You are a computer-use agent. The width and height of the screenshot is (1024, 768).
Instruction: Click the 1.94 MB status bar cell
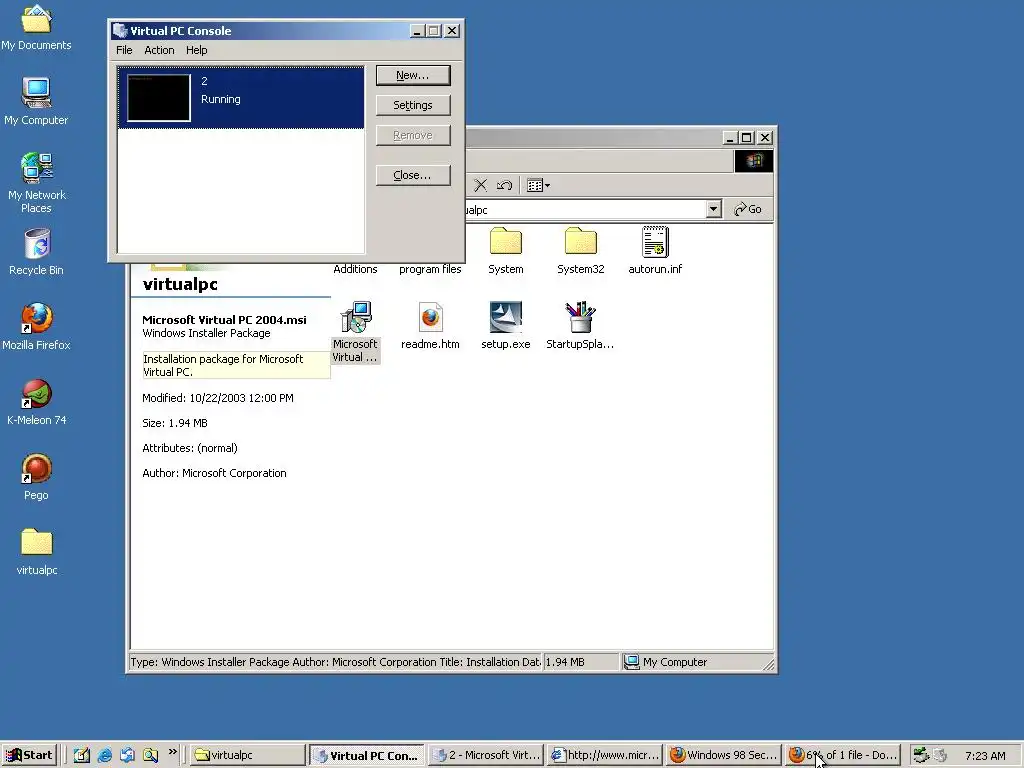(581, 662)
